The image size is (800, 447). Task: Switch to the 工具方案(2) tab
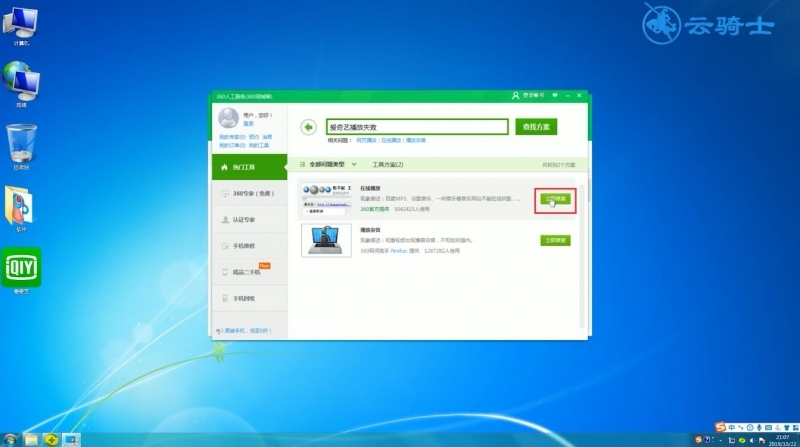(x=388, y=164)
